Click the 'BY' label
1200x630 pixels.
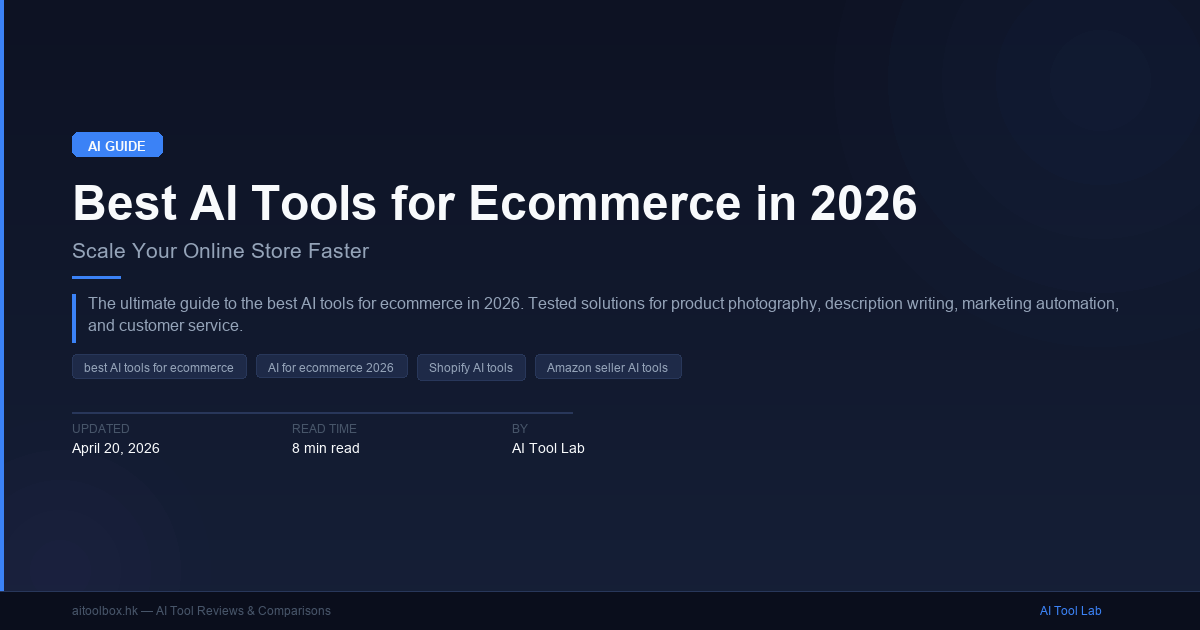(x=520, y=429)
